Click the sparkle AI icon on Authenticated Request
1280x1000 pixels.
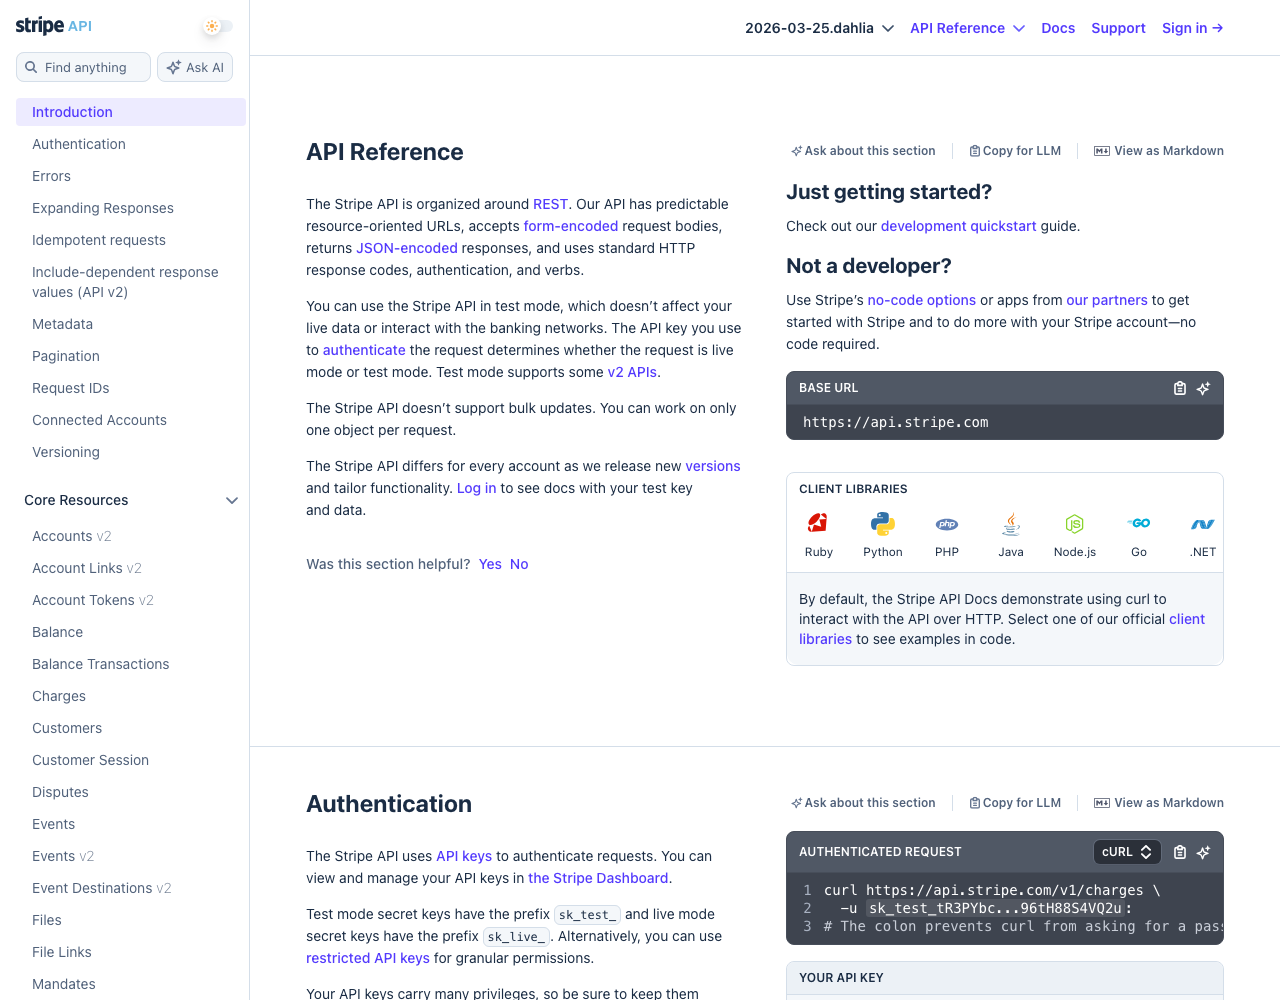pyautogui.click(x=1204, y=852)
